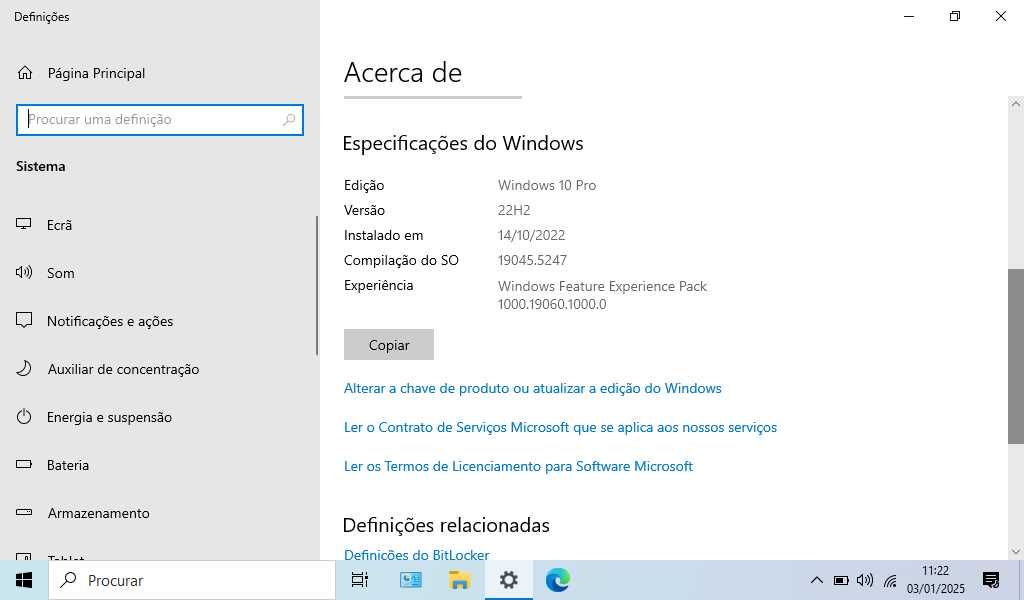Viewport: 1024px width, 600px height.
Task: Click the Sistema section heading
Action: [x=40, y=166]
